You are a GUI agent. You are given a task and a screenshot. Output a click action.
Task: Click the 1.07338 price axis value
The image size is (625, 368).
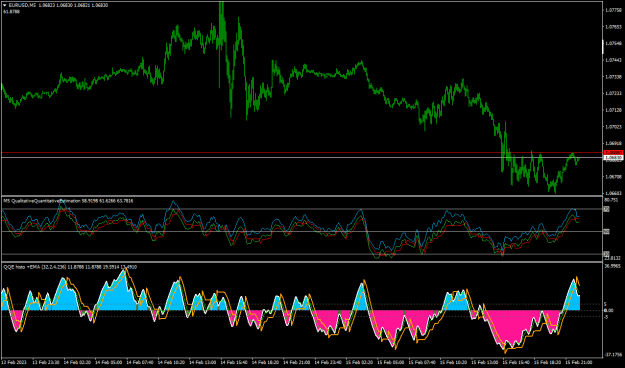613,77
